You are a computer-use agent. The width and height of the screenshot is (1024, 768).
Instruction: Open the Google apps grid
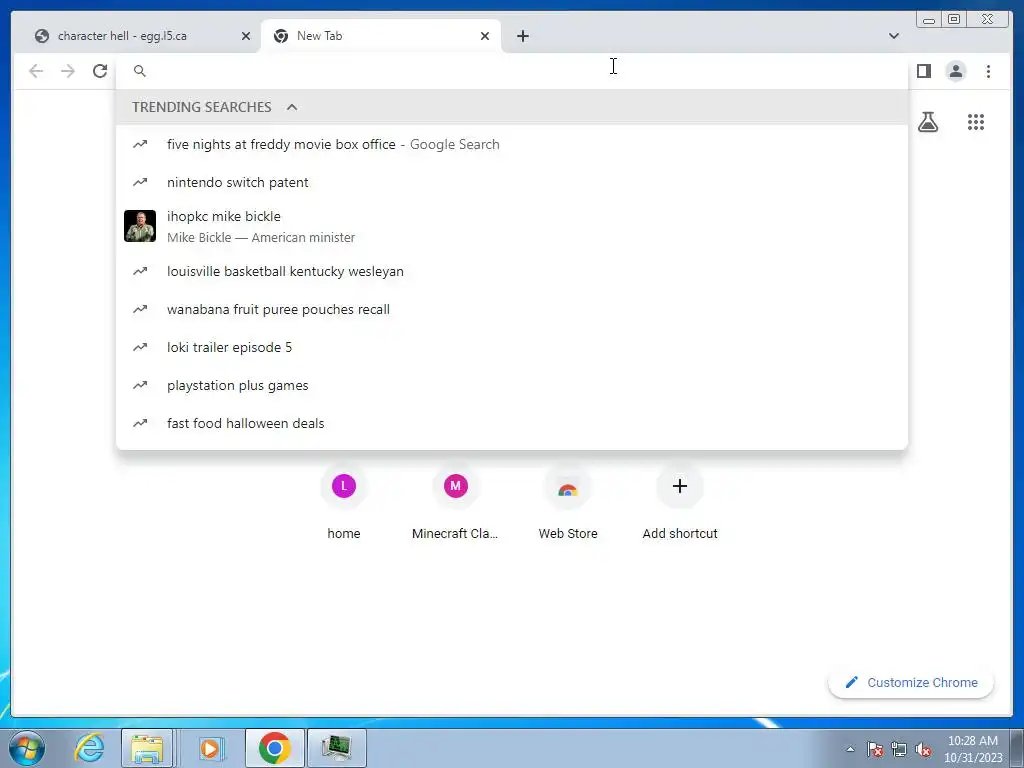click(x=976, y=121)
